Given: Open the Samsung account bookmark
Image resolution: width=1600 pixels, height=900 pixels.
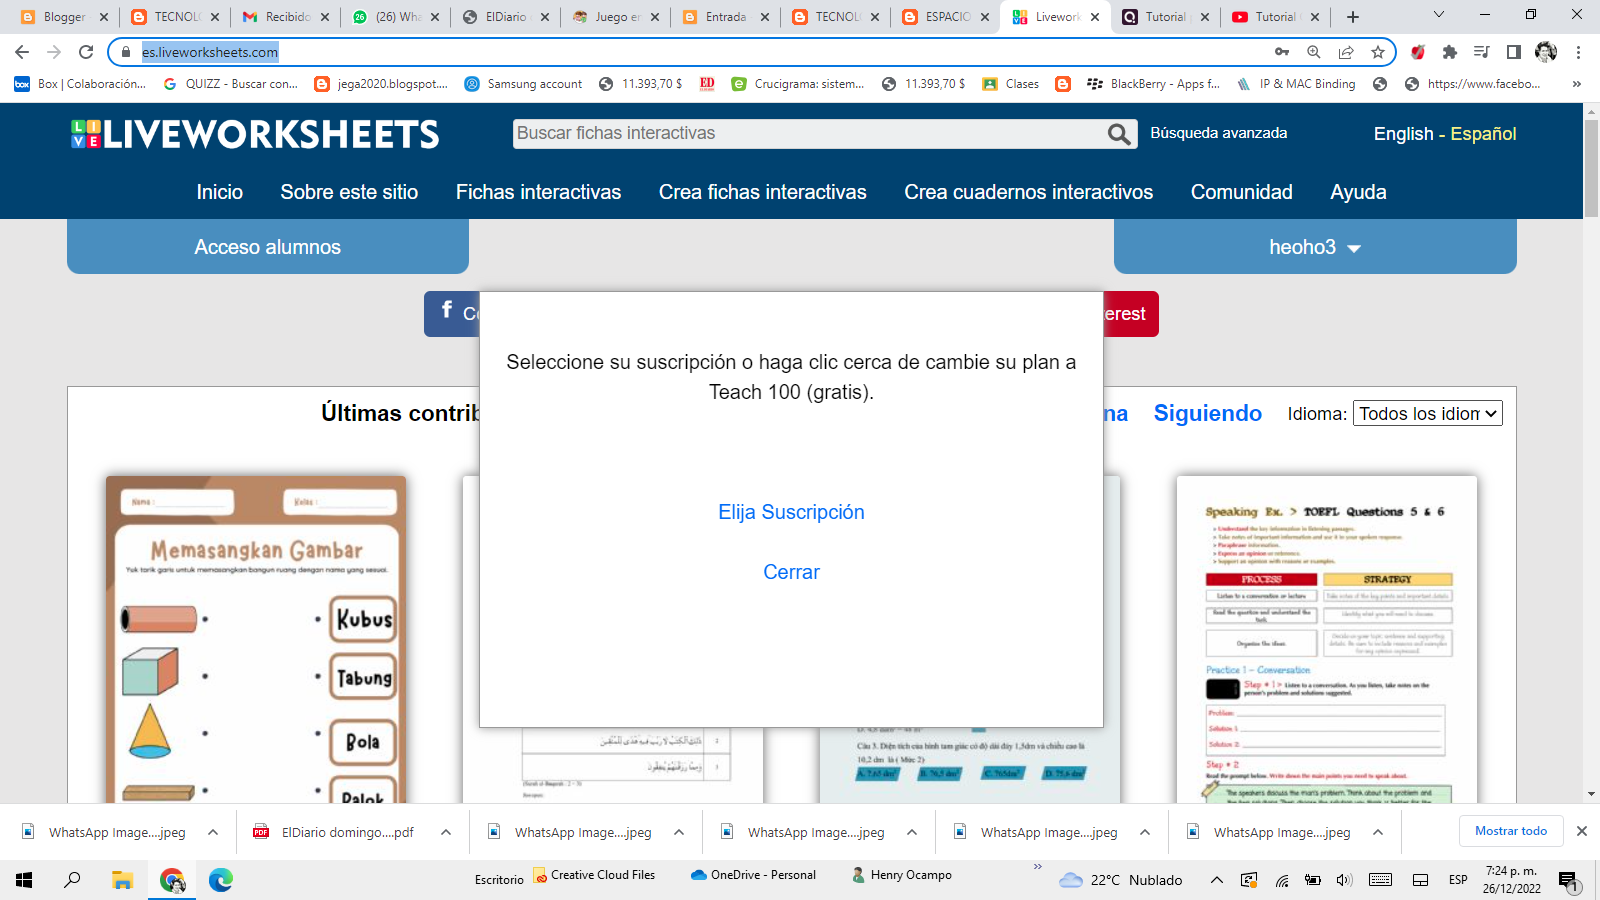Looking at the screenshot, I should 524,84.
